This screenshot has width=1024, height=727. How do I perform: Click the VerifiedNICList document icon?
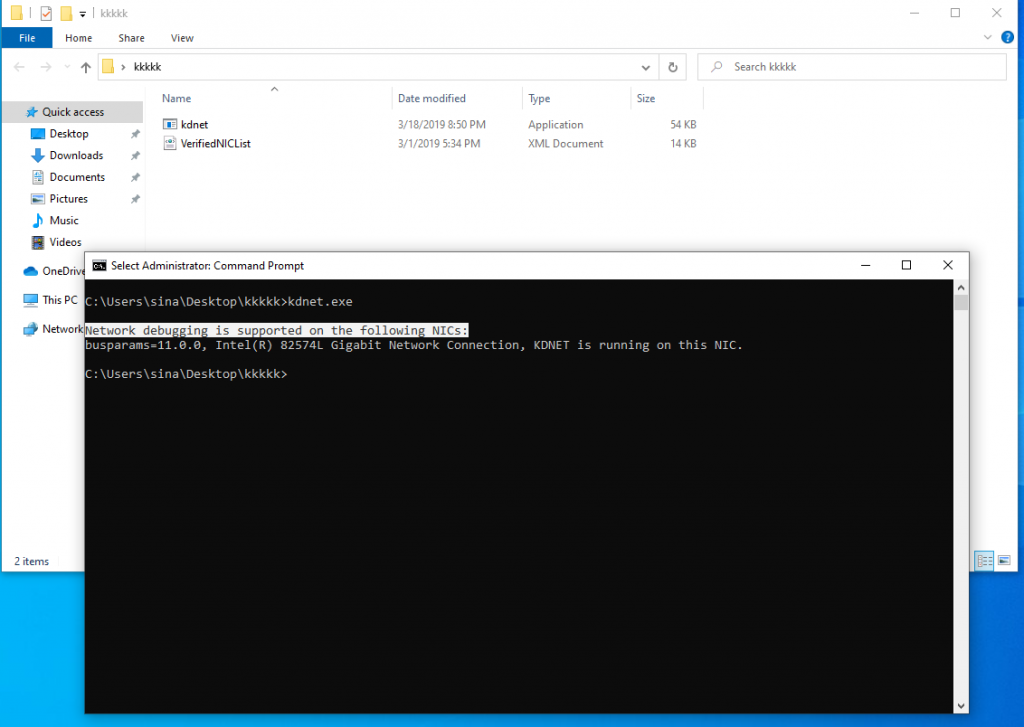(x=170, y=143)
